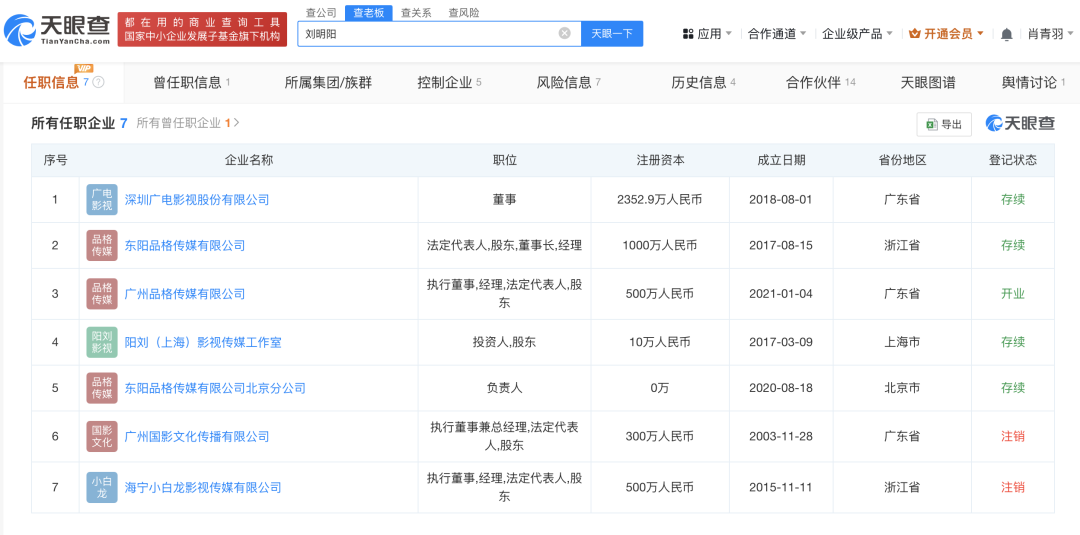Open 深圳广电影视股份有限公司 link

(197, 200)
